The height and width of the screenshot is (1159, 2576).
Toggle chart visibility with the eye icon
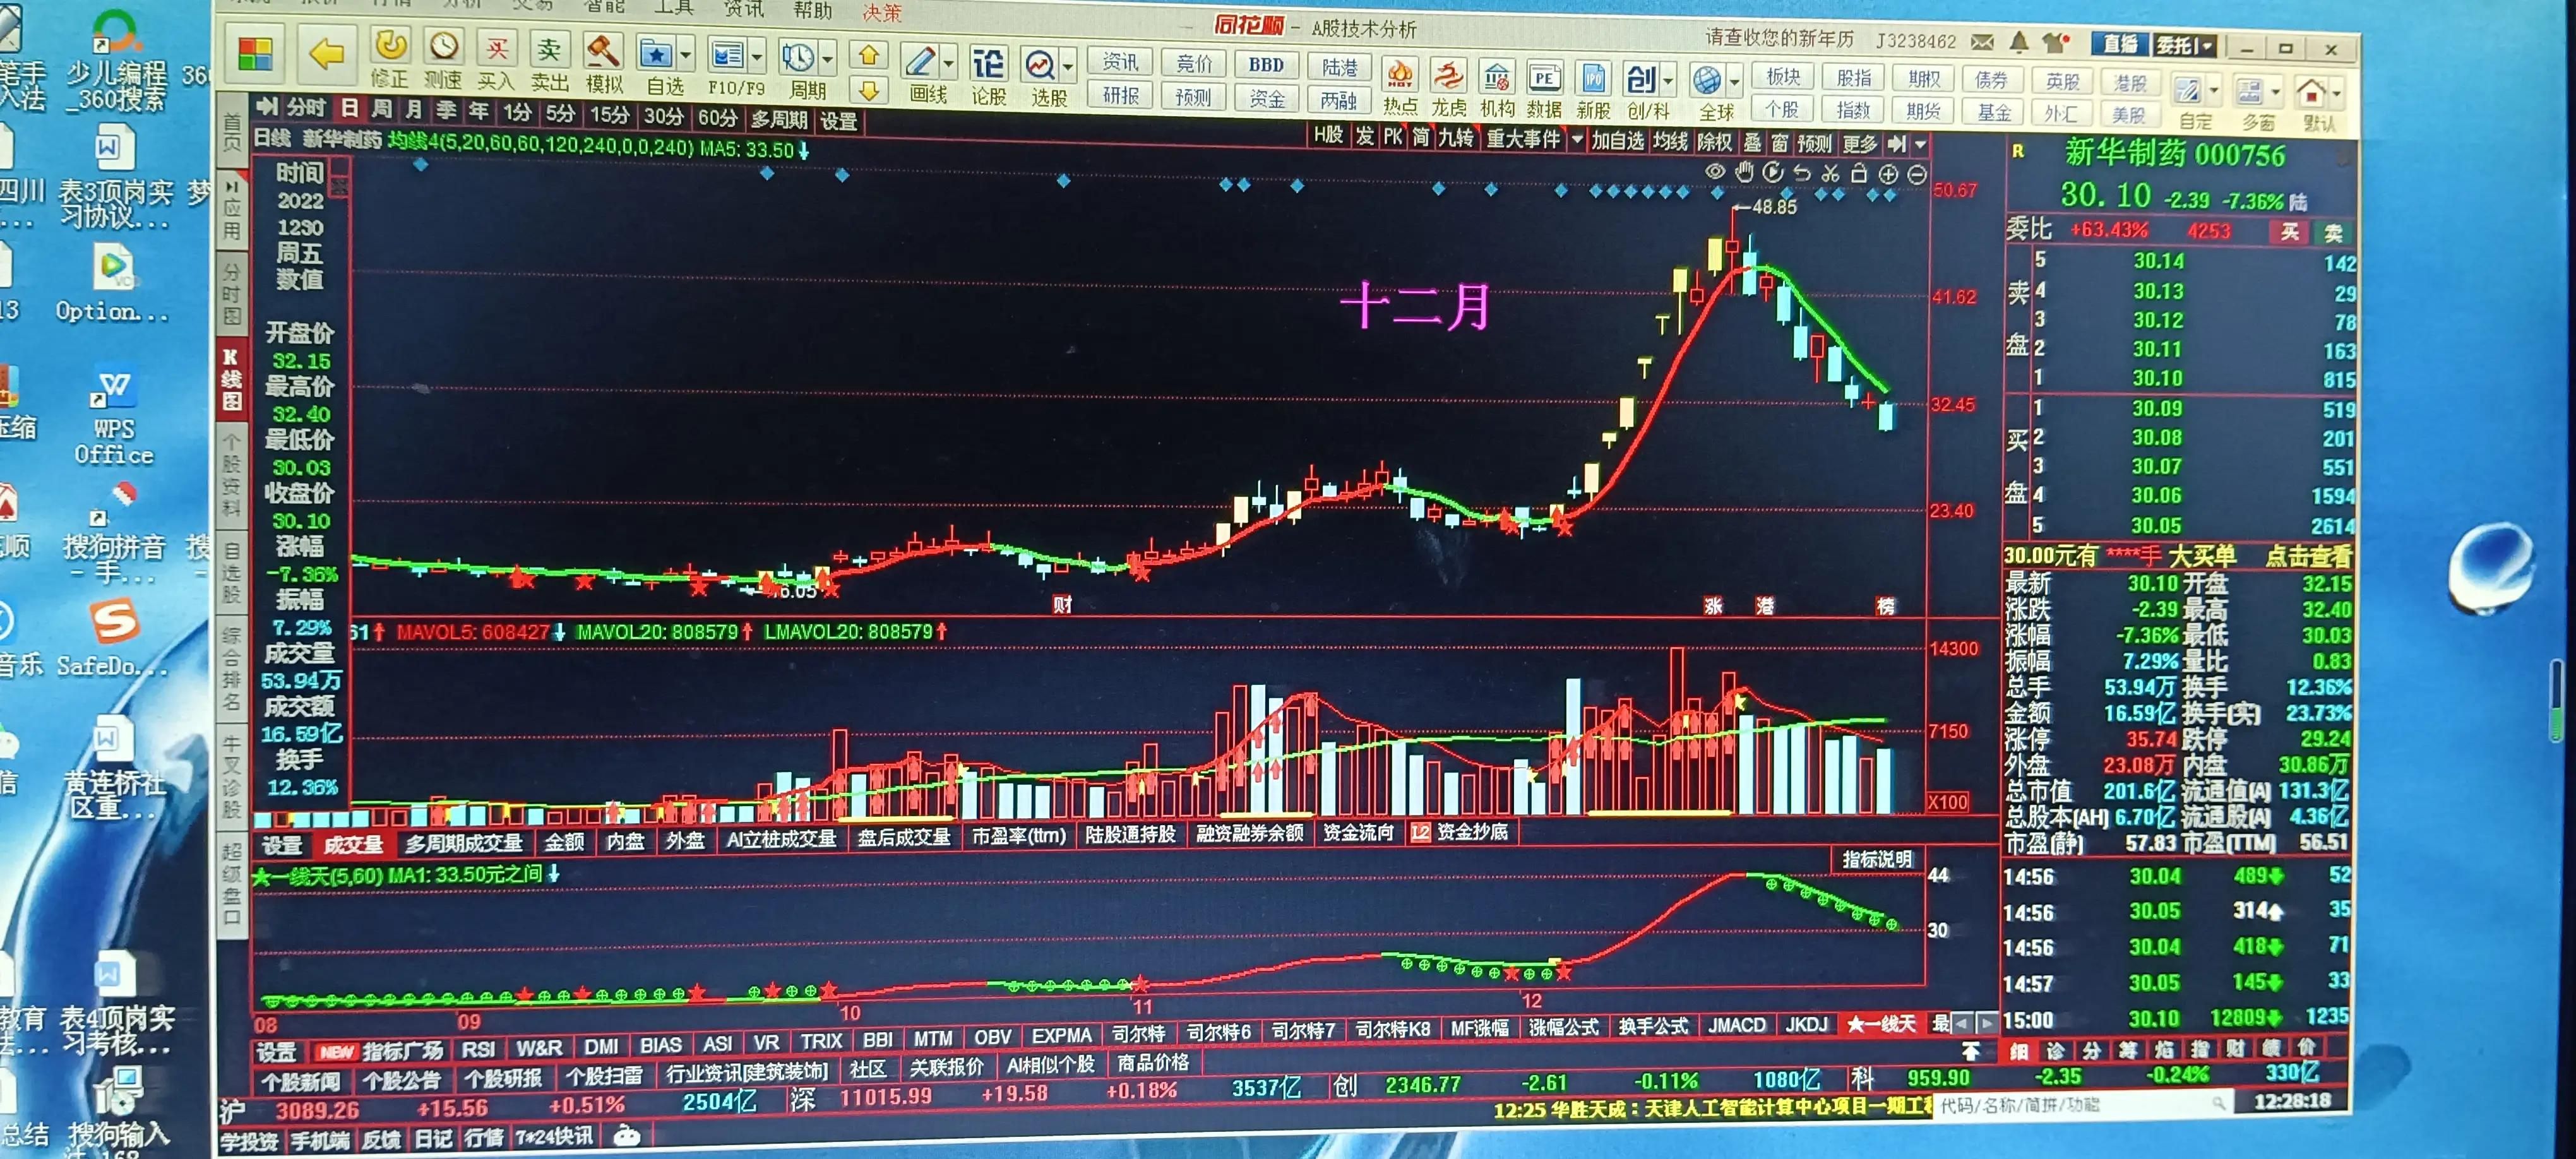1715,171
